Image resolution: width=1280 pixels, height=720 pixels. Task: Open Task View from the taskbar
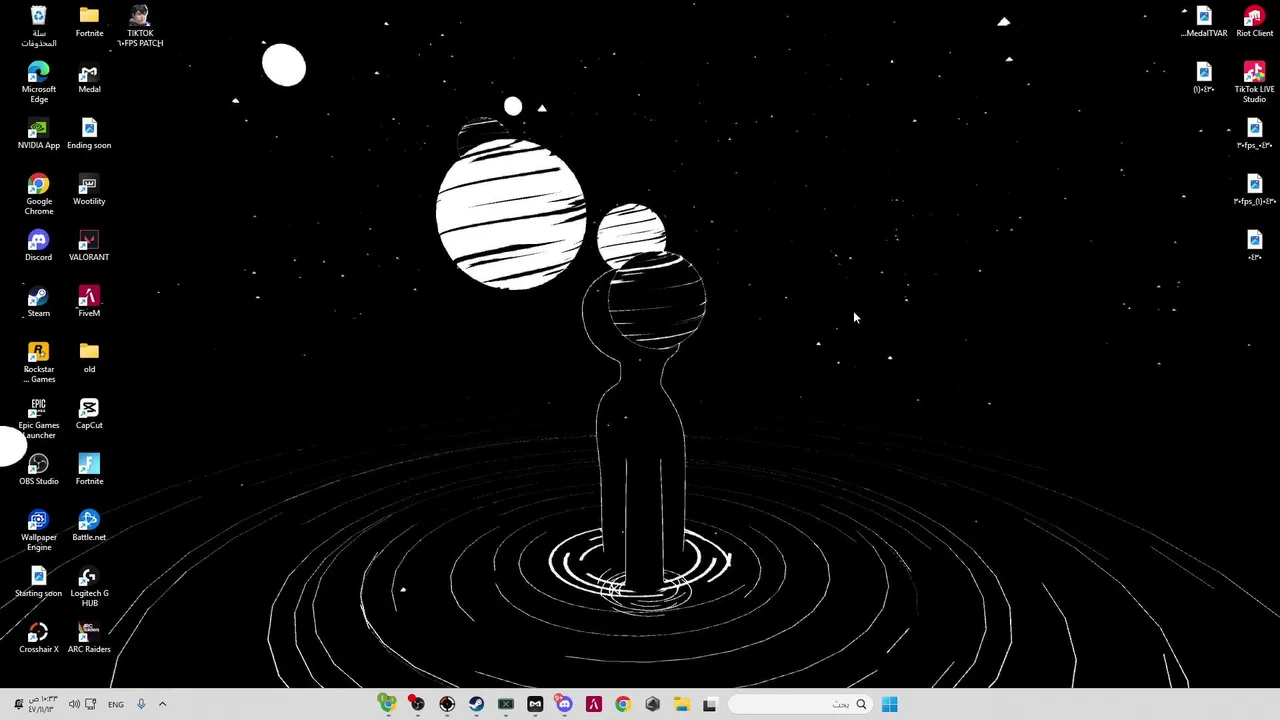coord(709,704)
